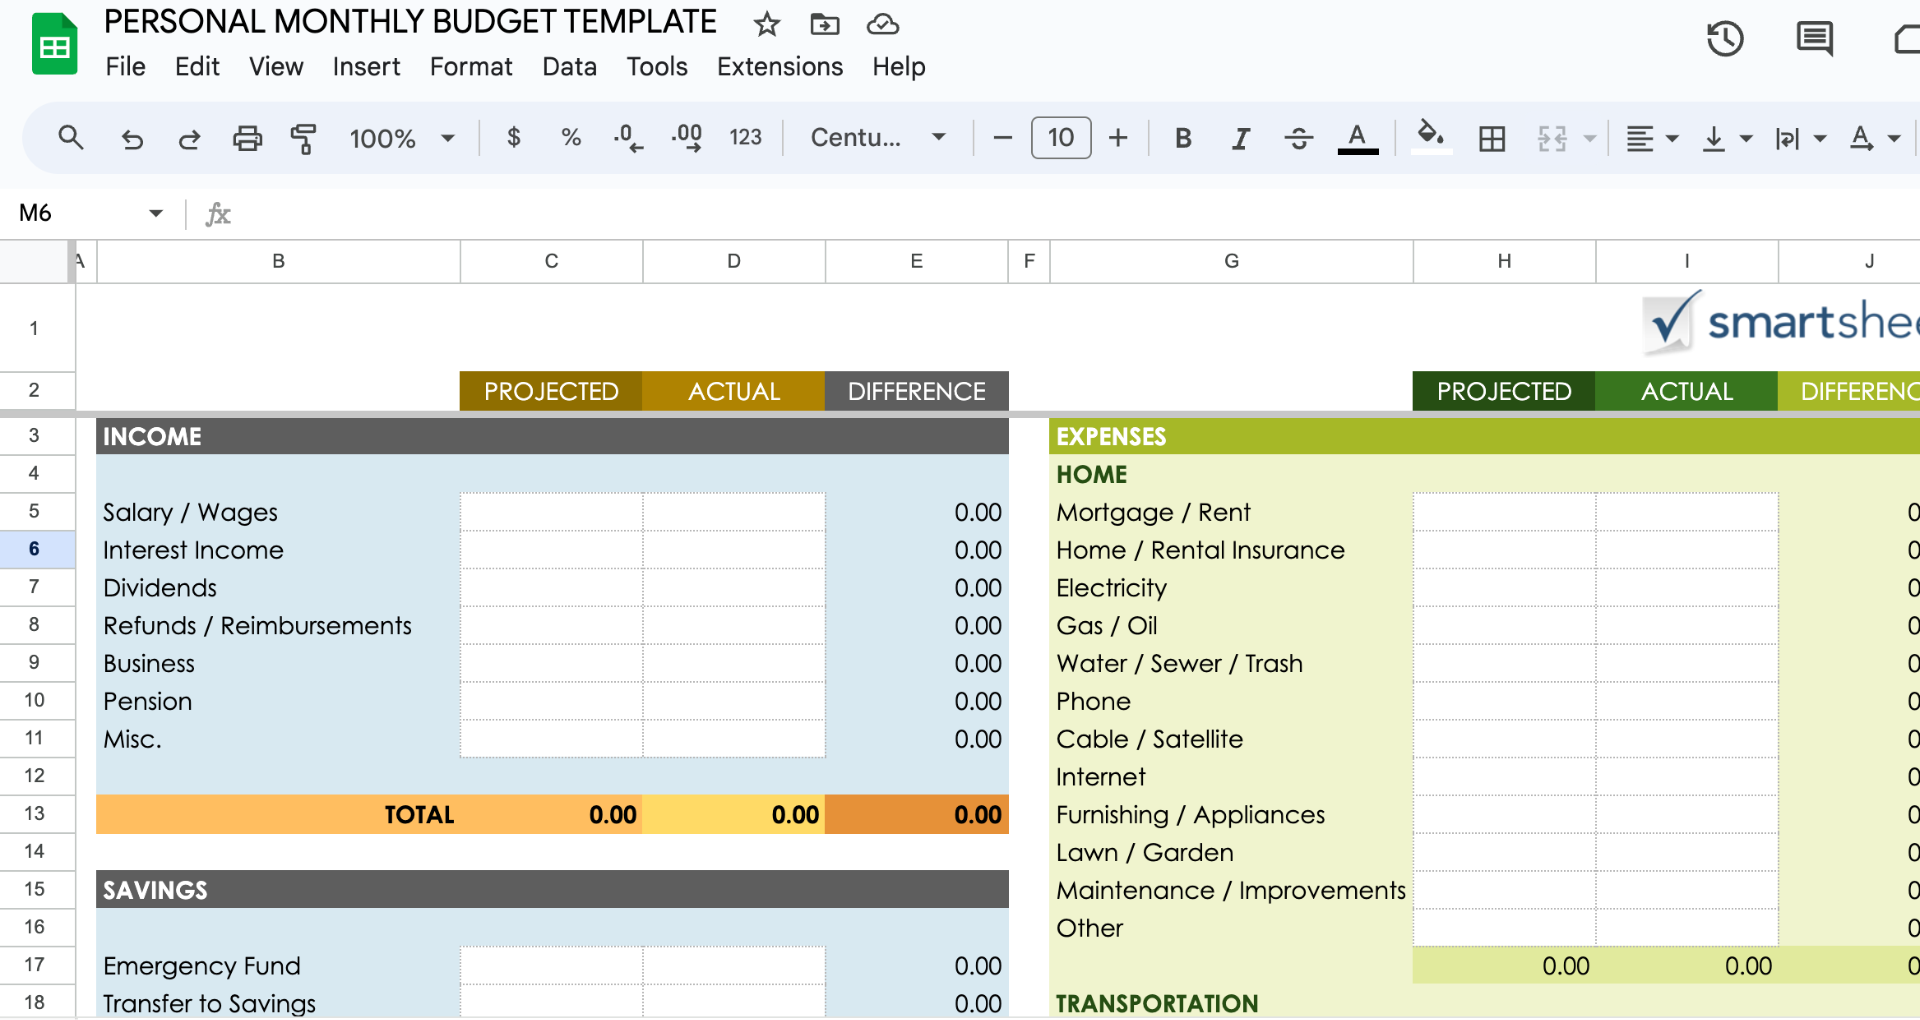
Task: Star the spreadsheet
Action: tap(766, 24)
